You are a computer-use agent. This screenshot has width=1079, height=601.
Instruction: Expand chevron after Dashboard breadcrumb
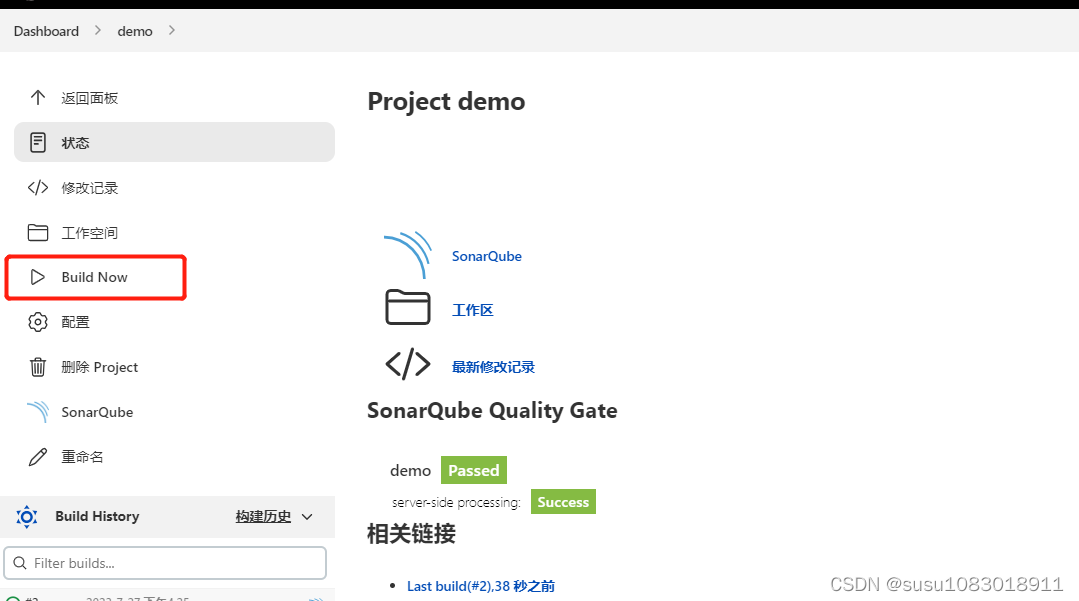point(98,30)
